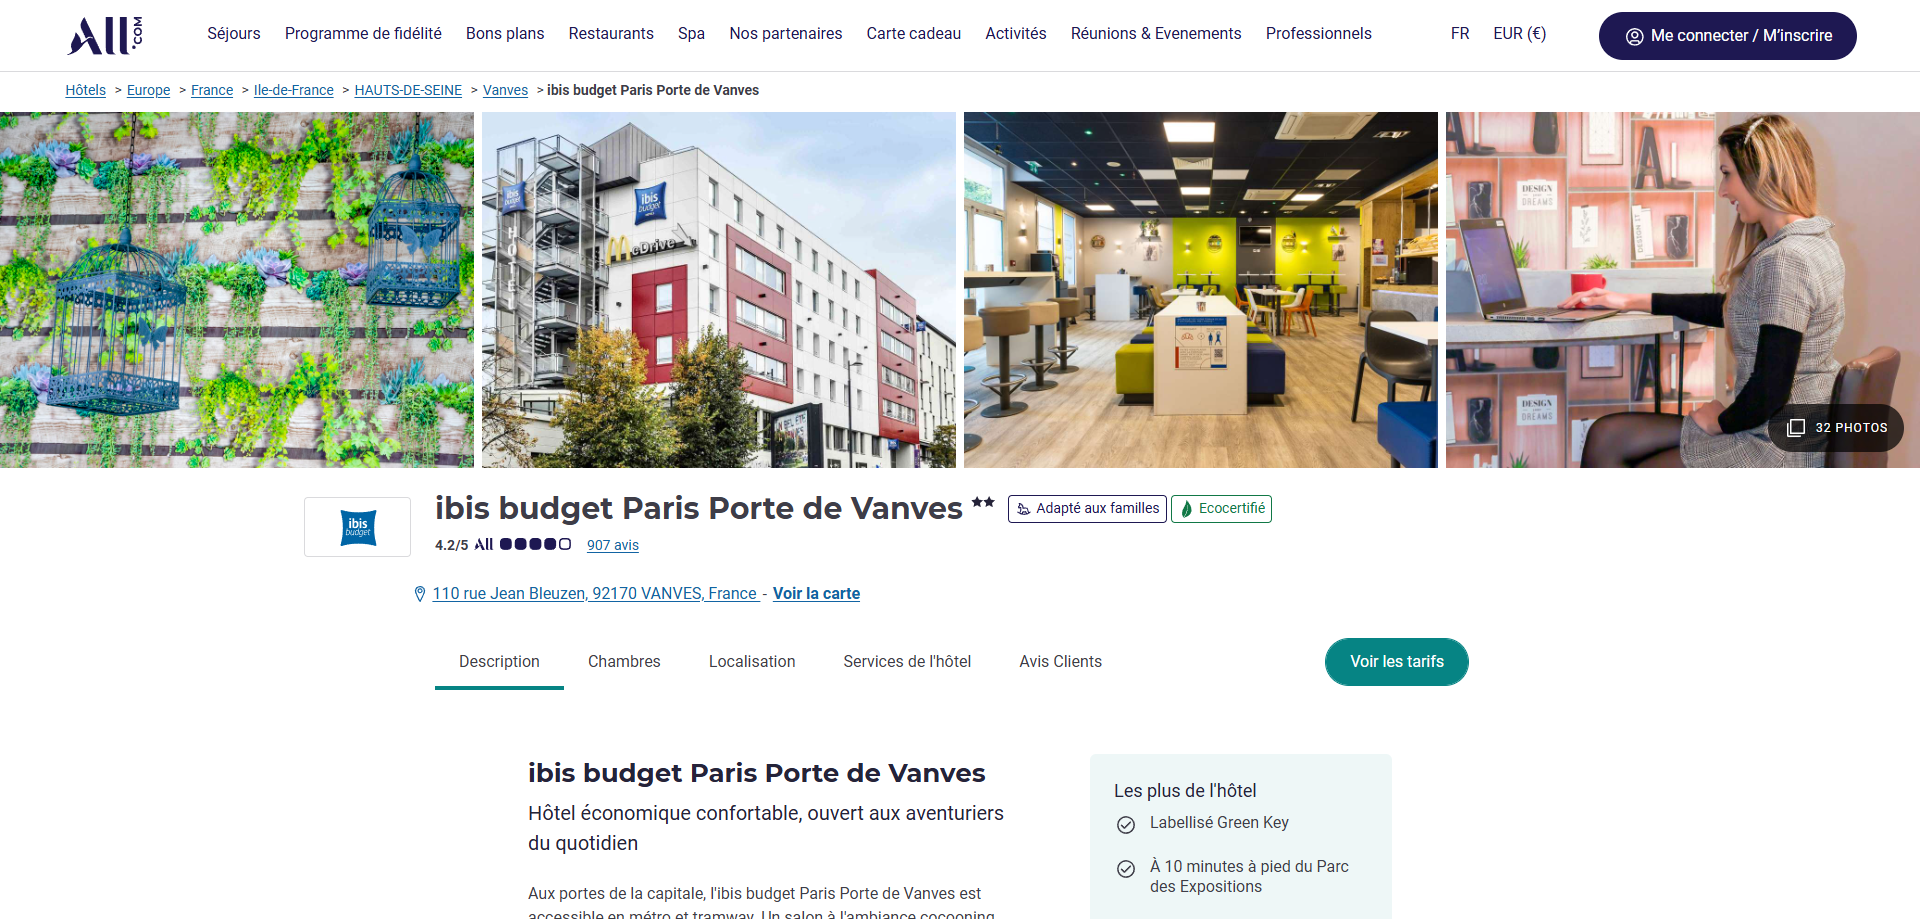Go to Vanves in the breadcrumb

click(505, 90)
